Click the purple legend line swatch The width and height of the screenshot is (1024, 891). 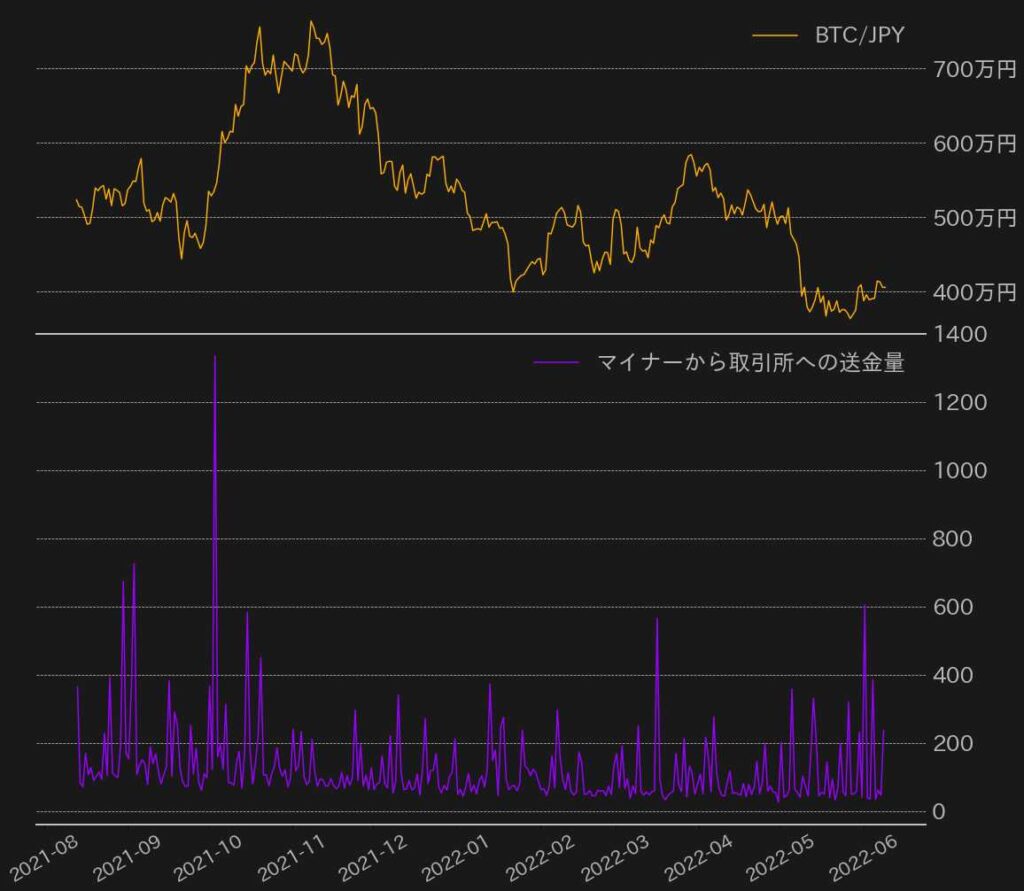pyautogui.click(x=556, y=362)
